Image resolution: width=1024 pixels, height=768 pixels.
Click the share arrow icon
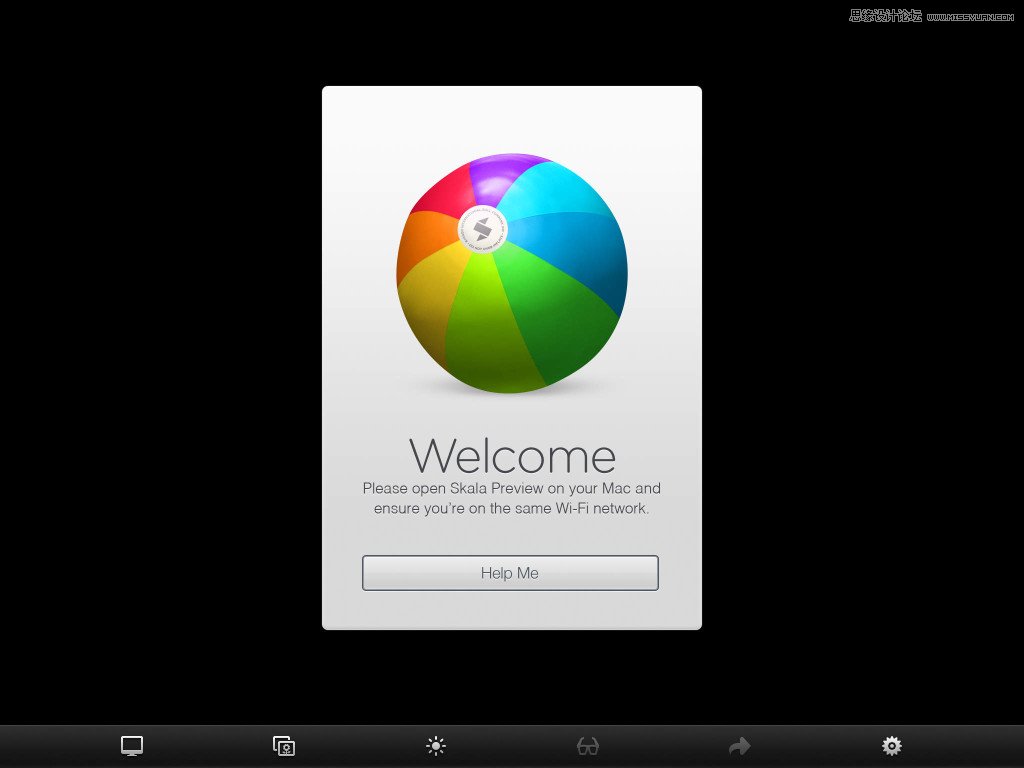point(739,746)
